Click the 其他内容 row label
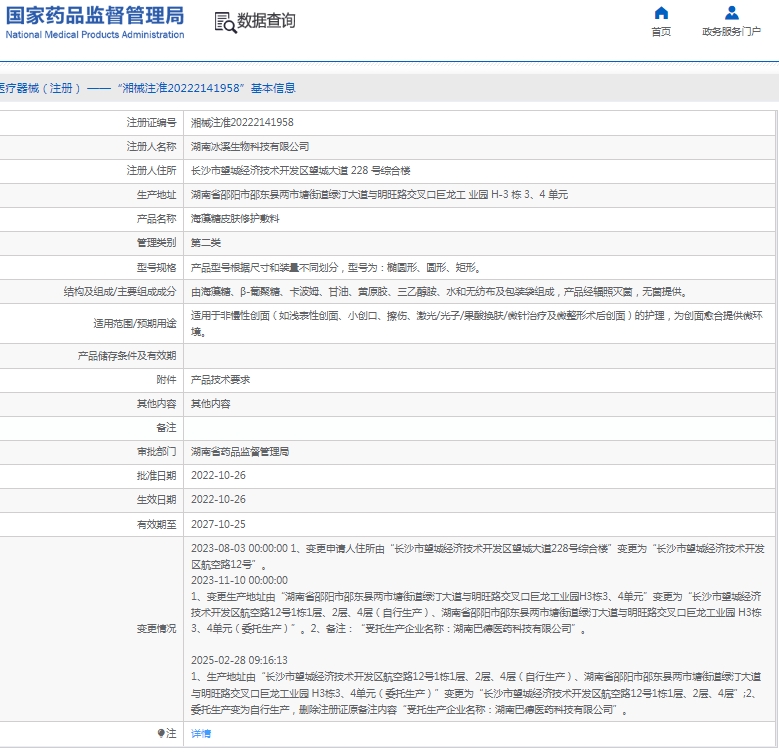The image size is (779, 753). (156, 403)
